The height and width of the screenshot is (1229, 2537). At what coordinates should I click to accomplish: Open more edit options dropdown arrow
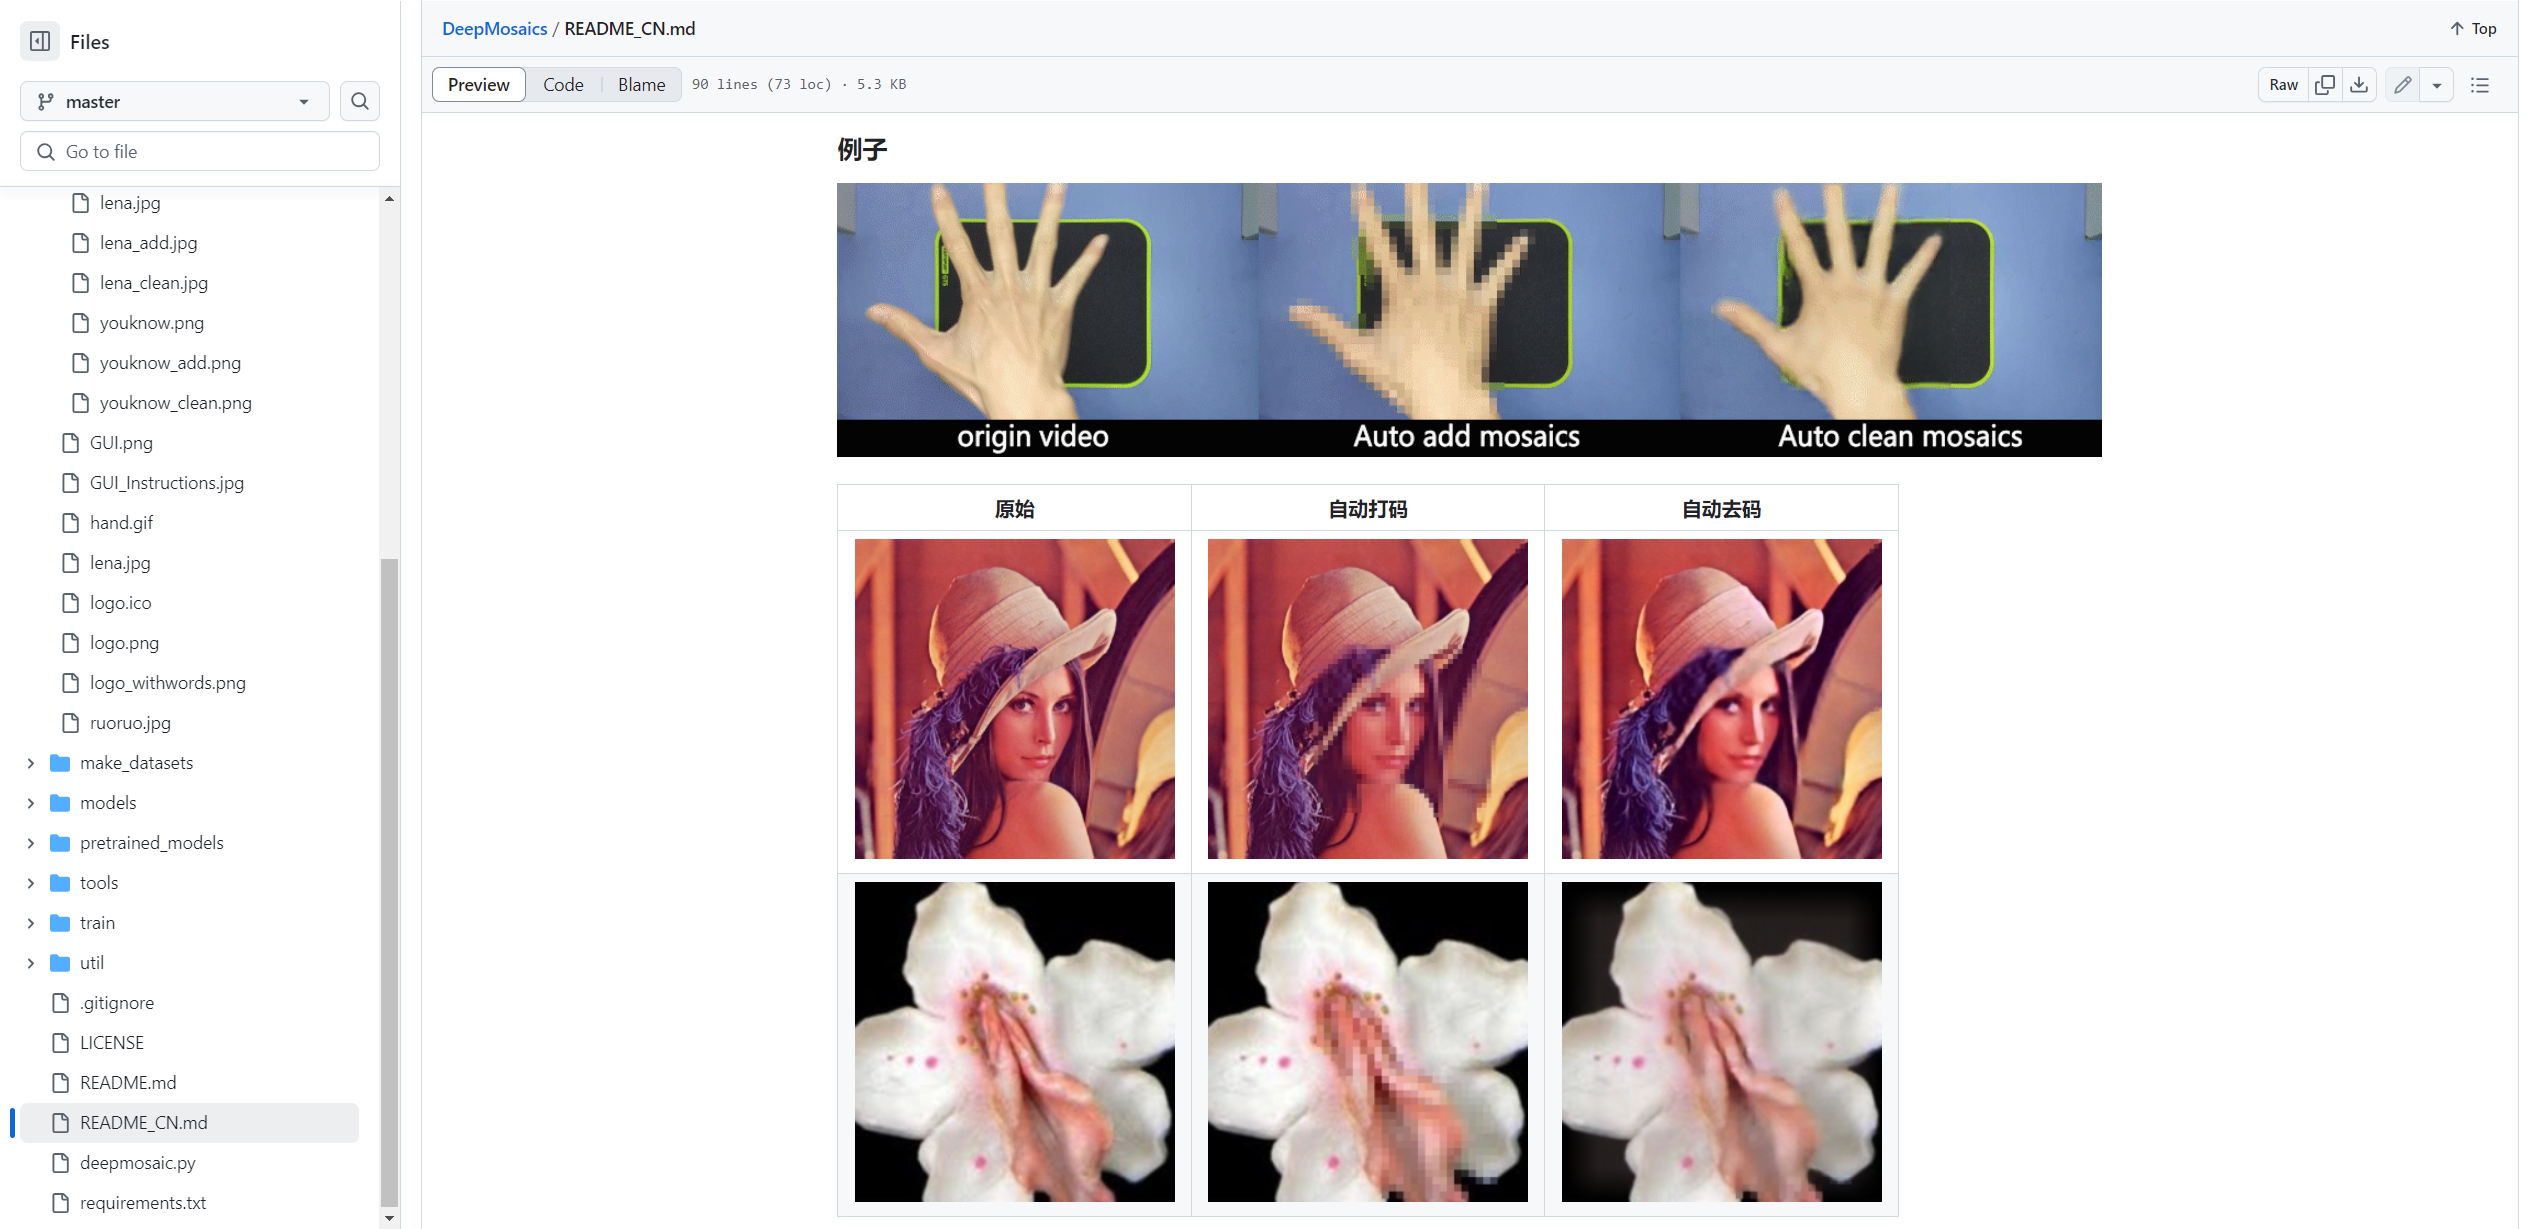pyautogui.click(x=2437, y=85)
